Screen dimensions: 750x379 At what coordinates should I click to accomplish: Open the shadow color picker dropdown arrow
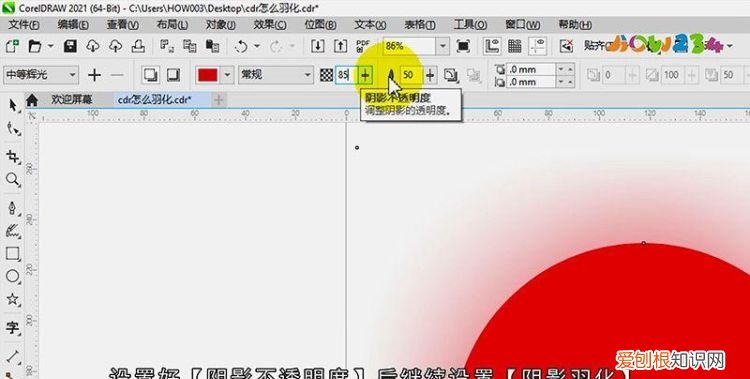[x=227, y=75]
